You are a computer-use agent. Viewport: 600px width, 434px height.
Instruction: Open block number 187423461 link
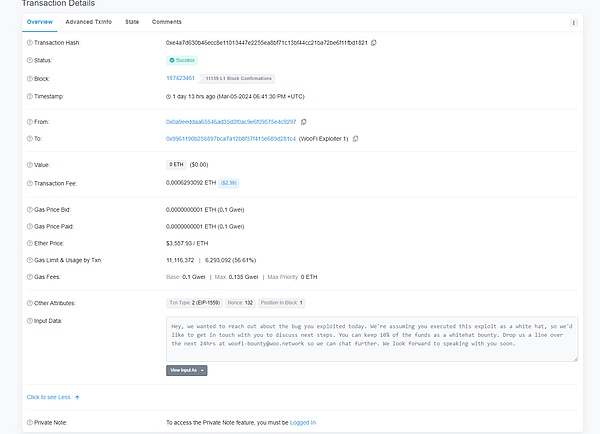(180, 78)
